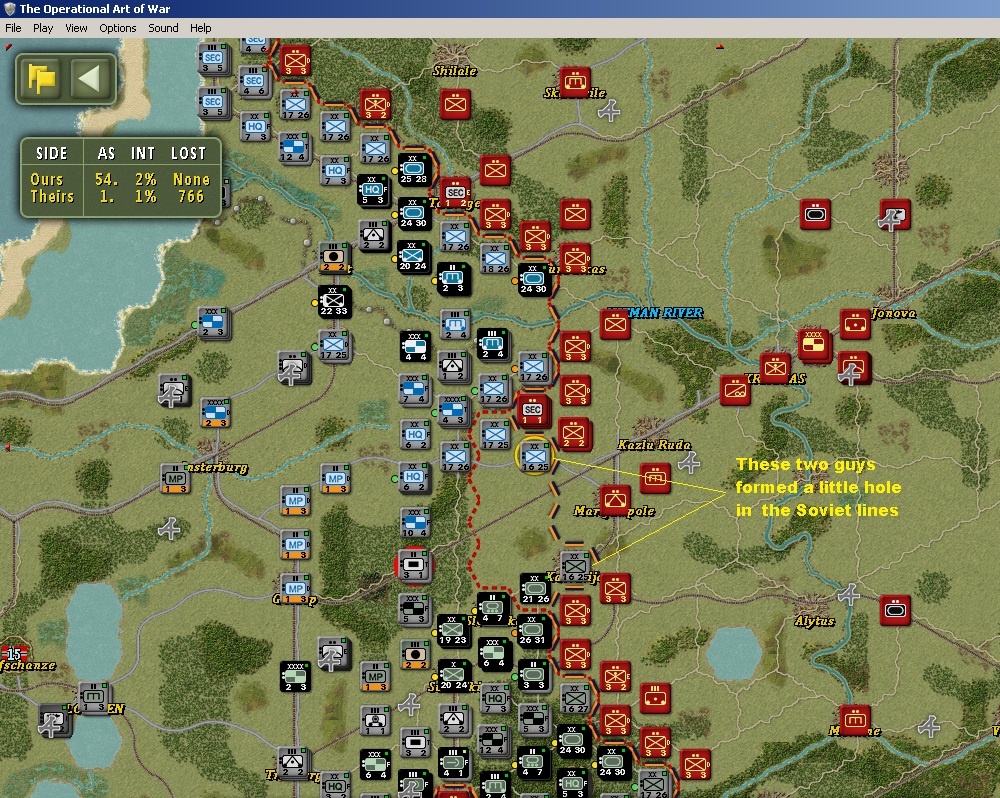Select the army counter XXXX 4 3
Image resolution: width=1000 pixels, height=798 pixels.
click(453, 411)
